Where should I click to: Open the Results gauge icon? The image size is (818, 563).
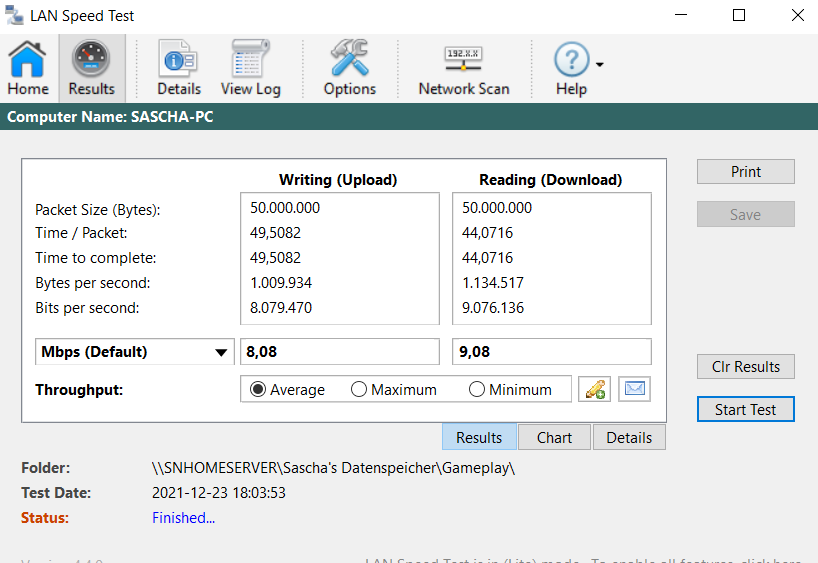point(91,68)
